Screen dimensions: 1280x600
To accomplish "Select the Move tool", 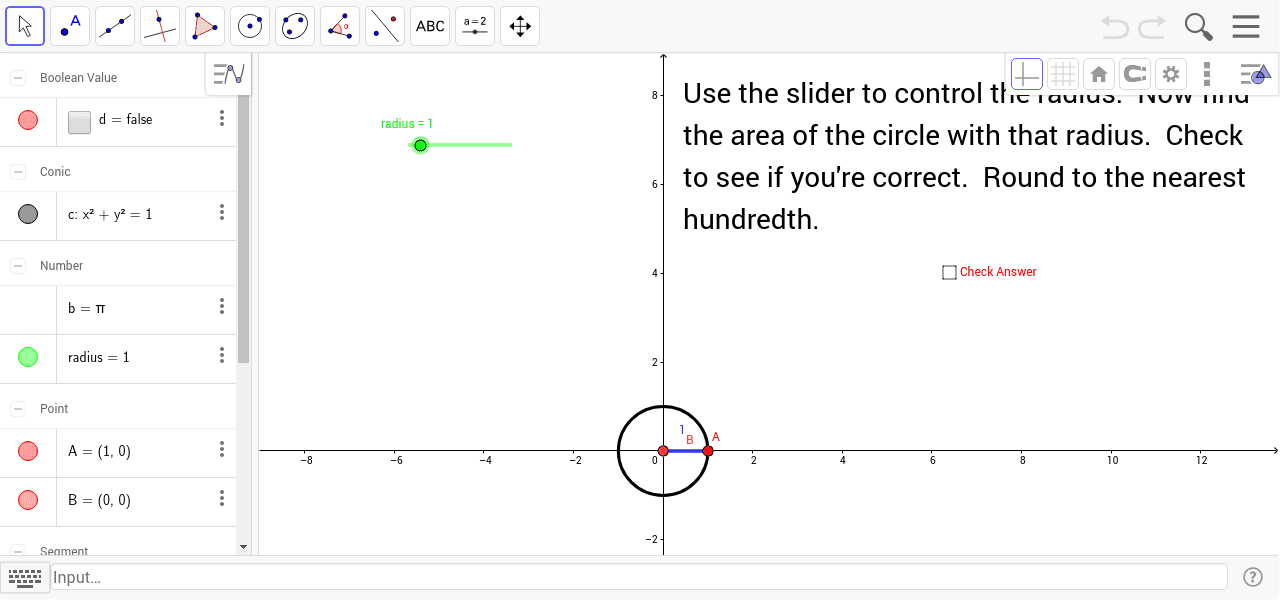I will (24, 25).
